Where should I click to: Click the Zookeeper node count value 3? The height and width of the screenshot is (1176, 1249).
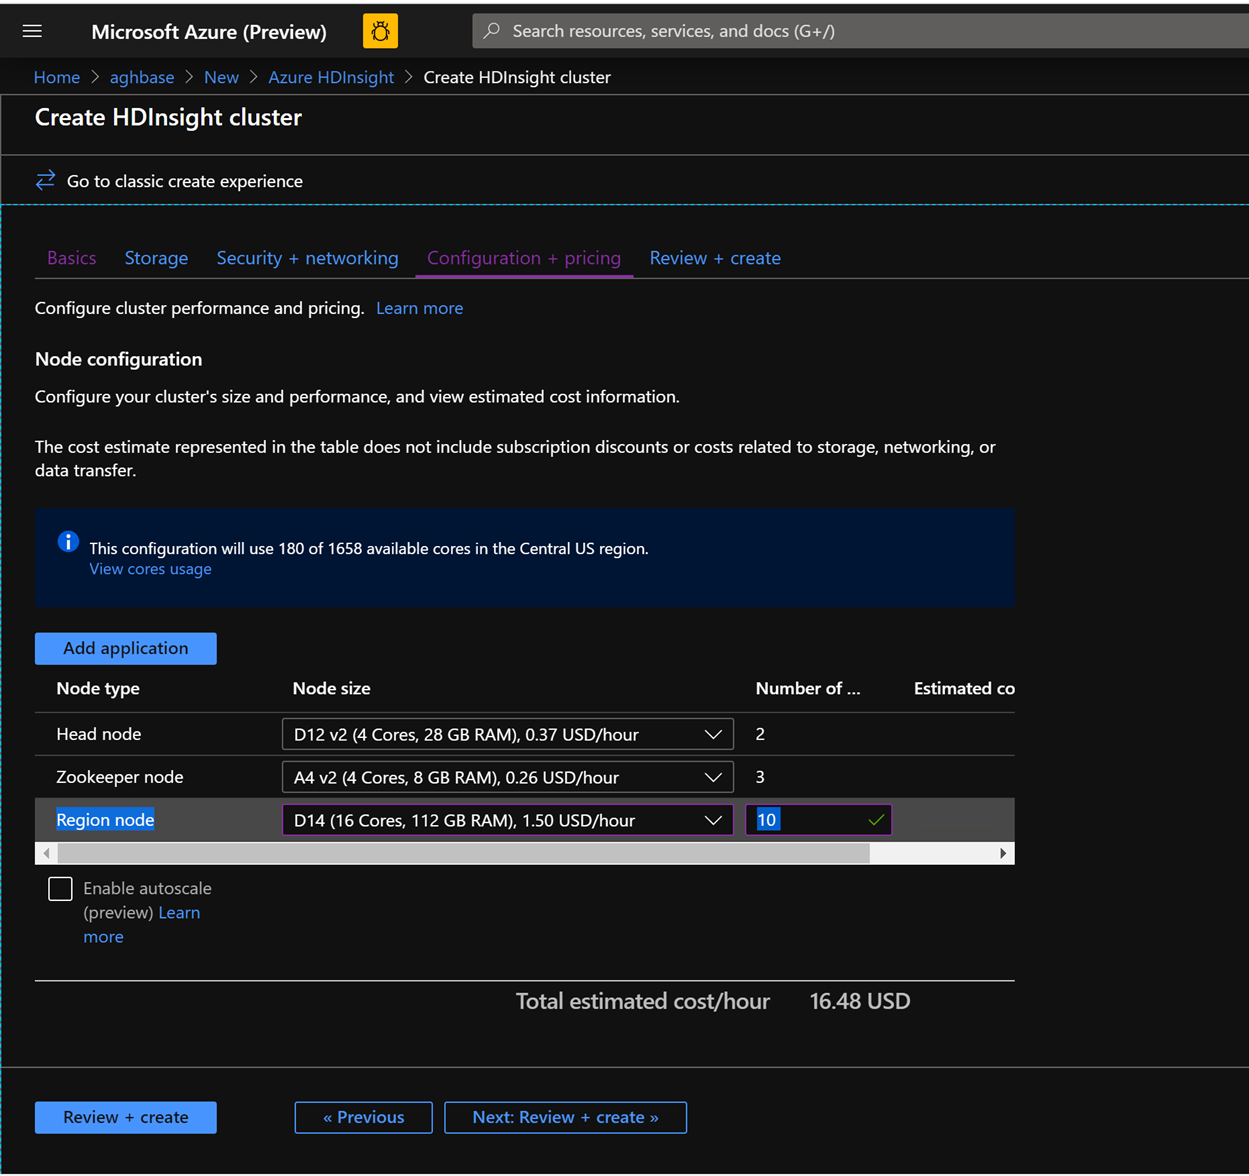coord(760,777)
